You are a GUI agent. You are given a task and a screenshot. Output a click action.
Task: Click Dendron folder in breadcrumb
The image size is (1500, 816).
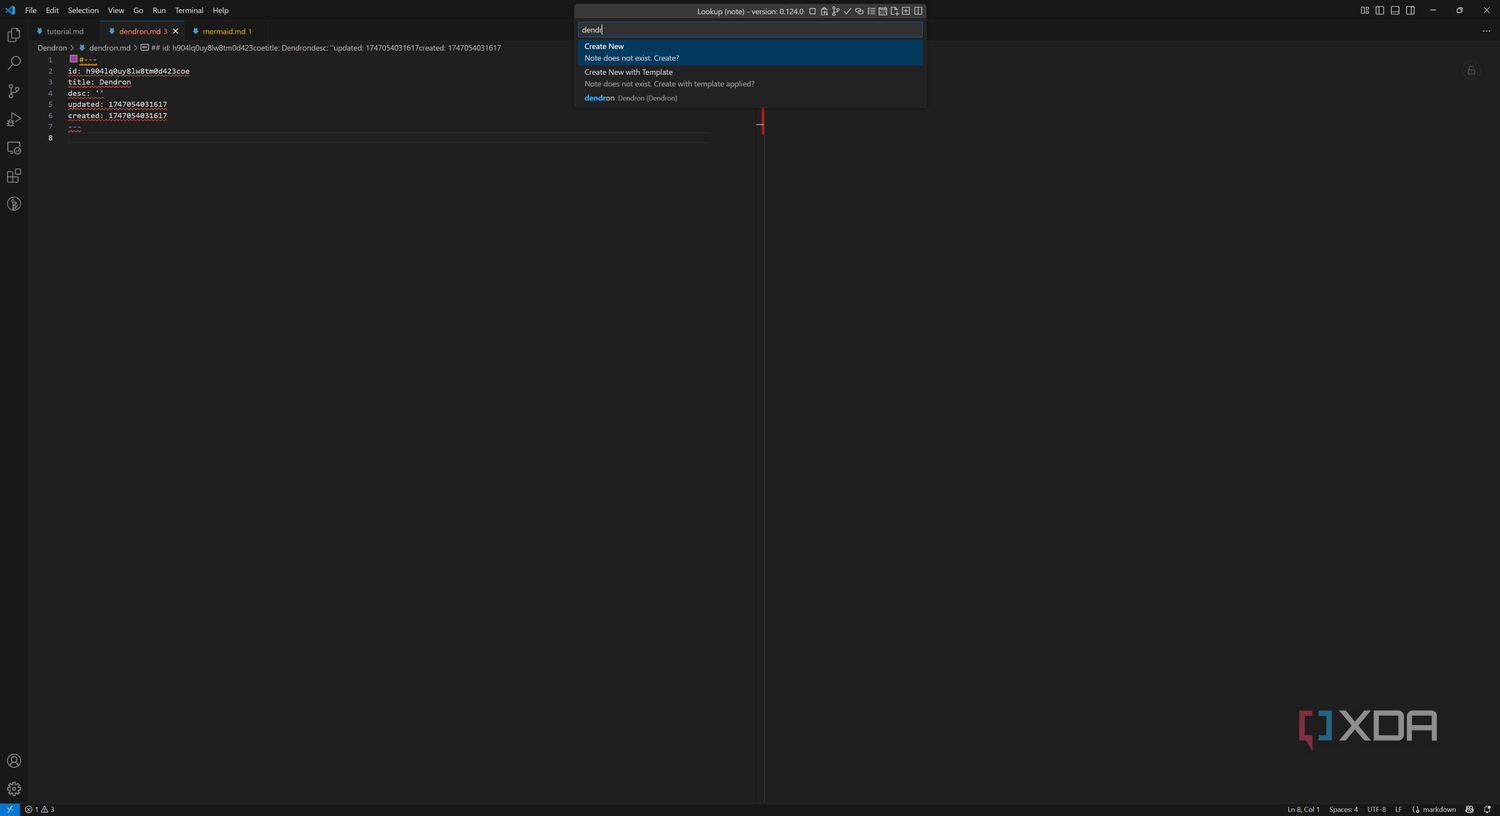52,48
